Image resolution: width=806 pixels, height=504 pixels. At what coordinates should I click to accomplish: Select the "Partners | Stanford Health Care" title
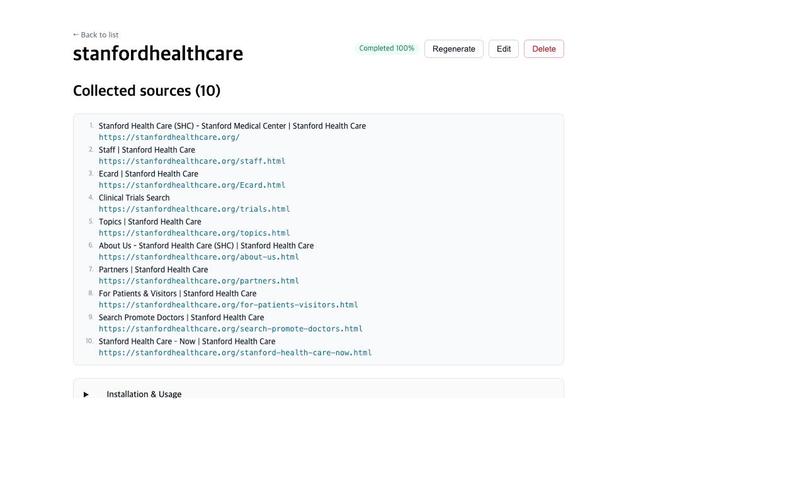[153, 269]
